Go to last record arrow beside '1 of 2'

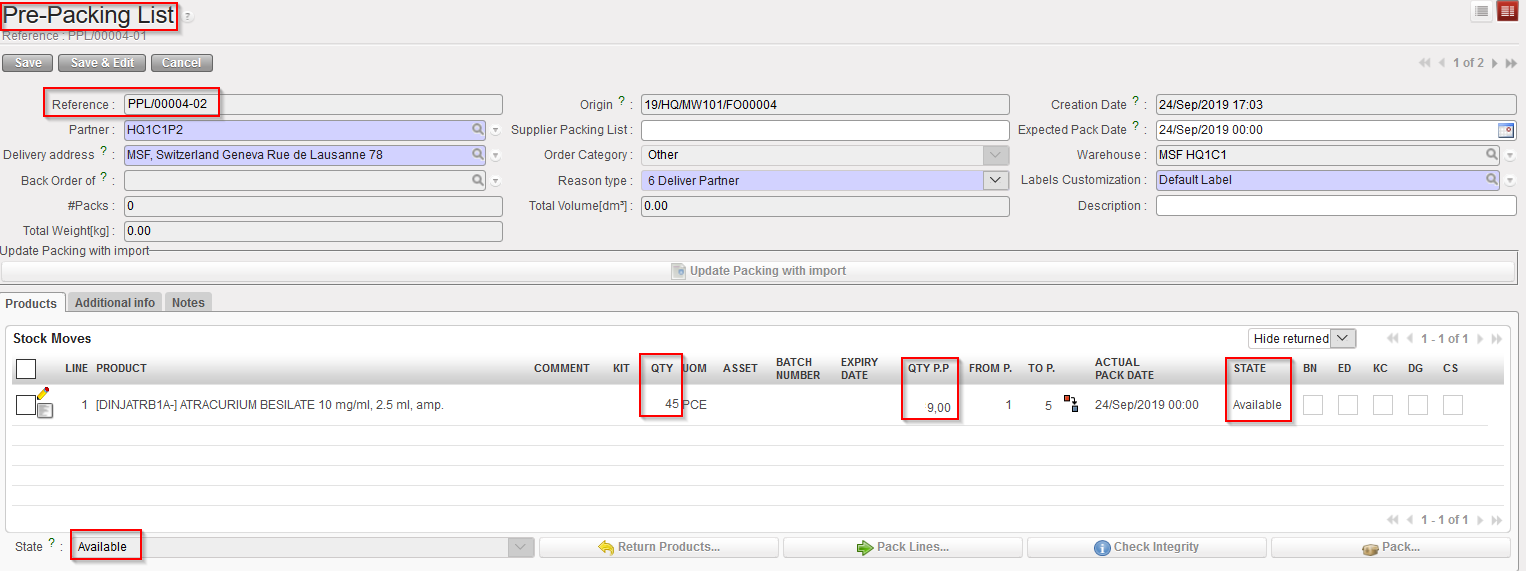coord(1510,63)
